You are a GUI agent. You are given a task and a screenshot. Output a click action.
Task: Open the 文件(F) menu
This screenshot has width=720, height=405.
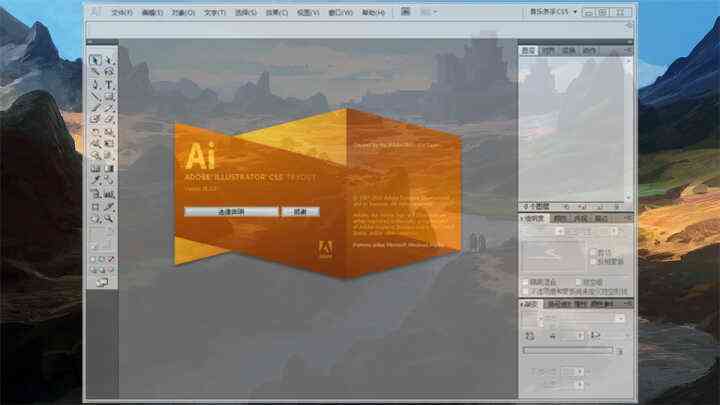(x=122, y=12)
